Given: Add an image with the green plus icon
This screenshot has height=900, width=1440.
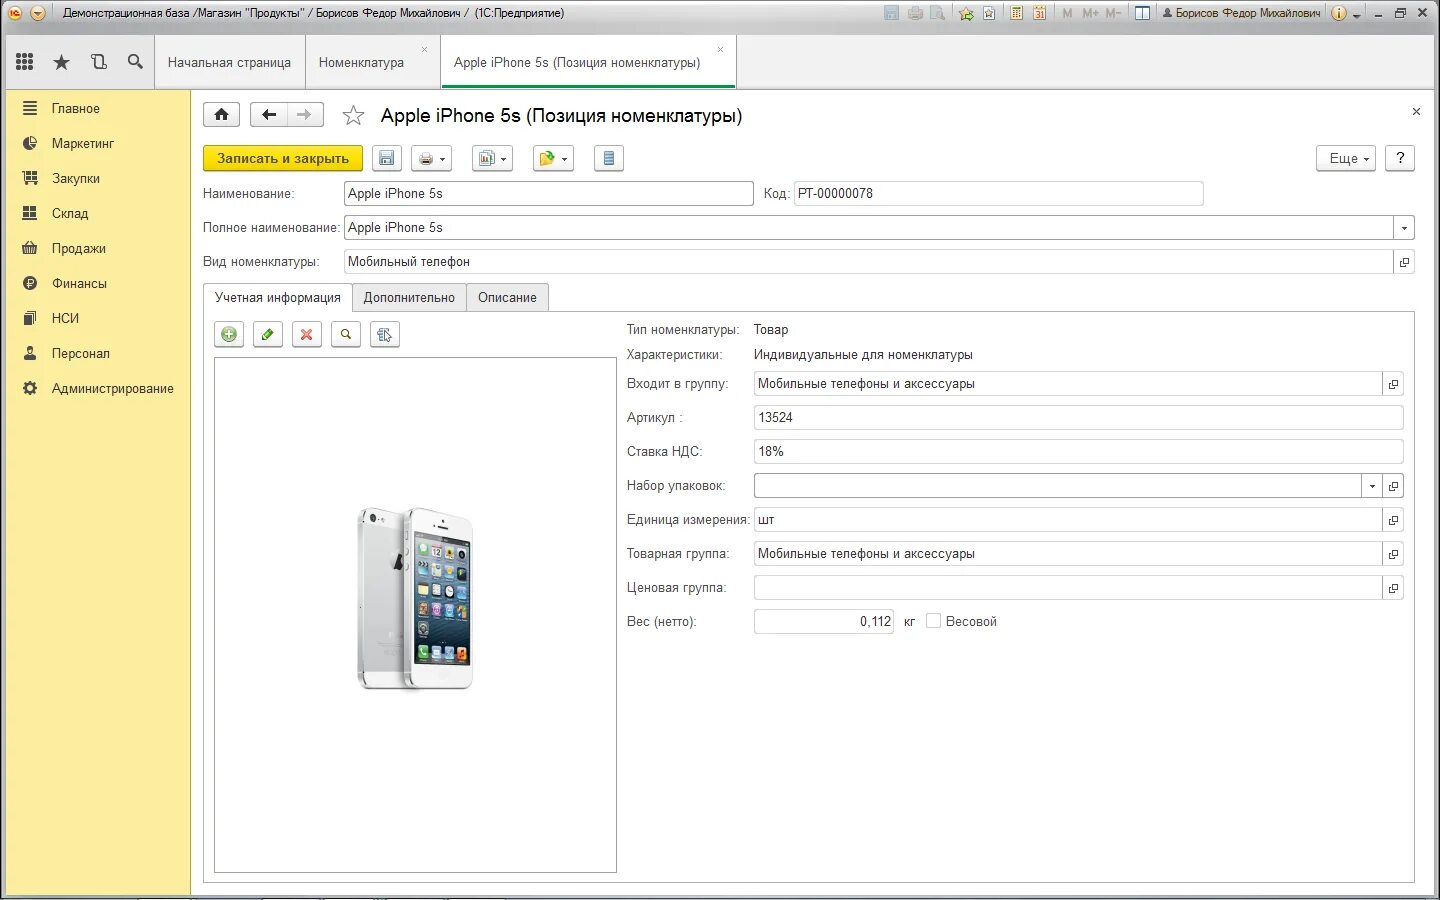Looking at the screenshot, I should point(229,335).
